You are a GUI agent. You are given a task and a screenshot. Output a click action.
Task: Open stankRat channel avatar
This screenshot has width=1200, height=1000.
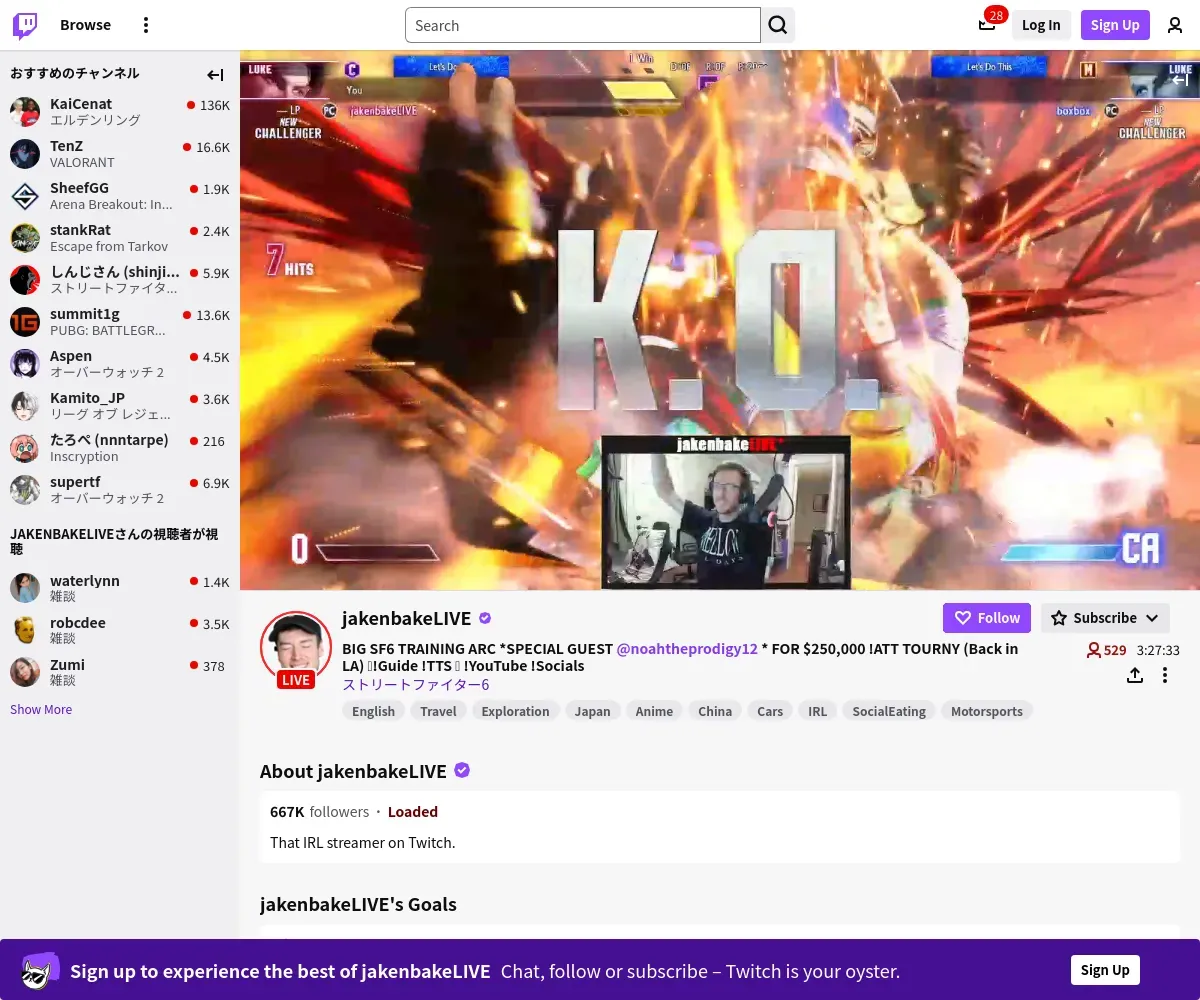(x=25, y=237)
